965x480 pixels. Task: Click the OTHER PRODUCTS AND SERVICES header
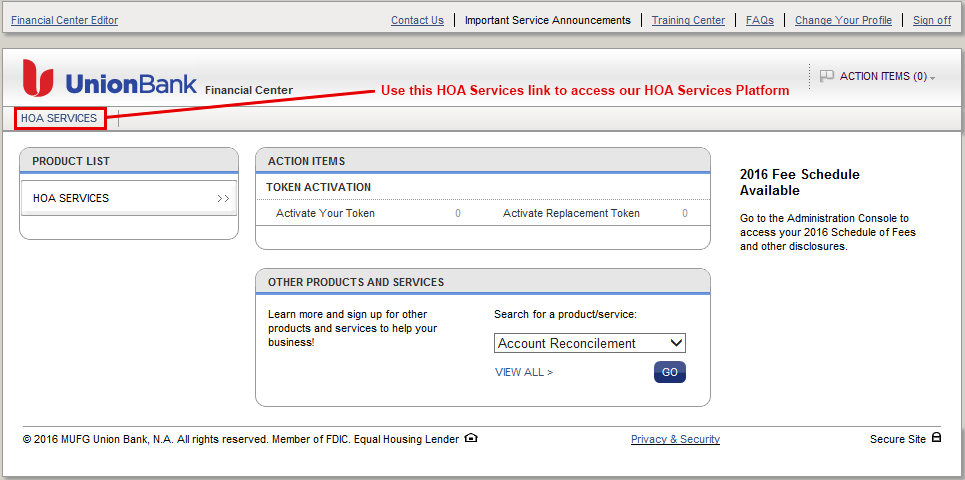tap(482, 282)
